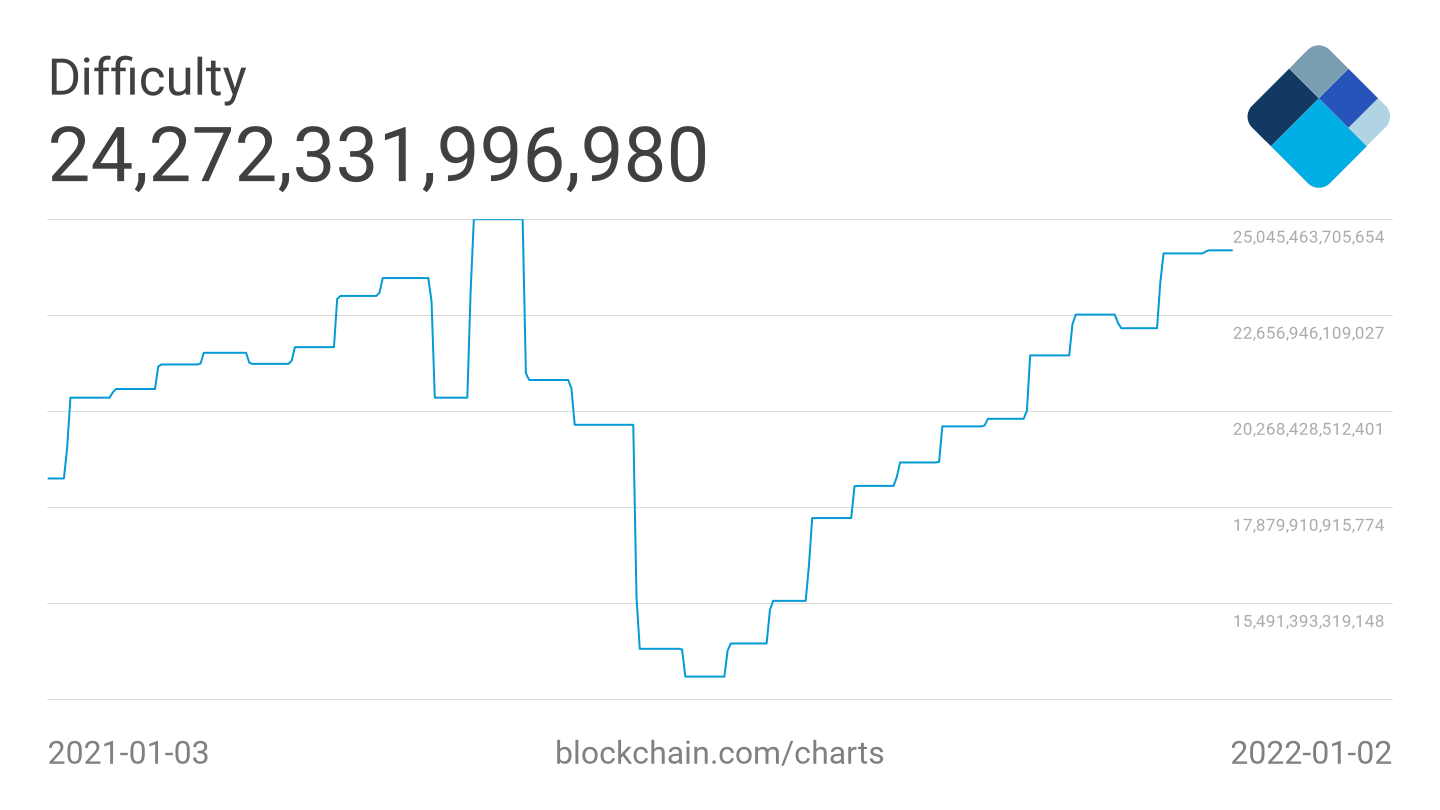Open the blockchain.com/charts link
Screen dimensions: 1440x810
[719, 752]
